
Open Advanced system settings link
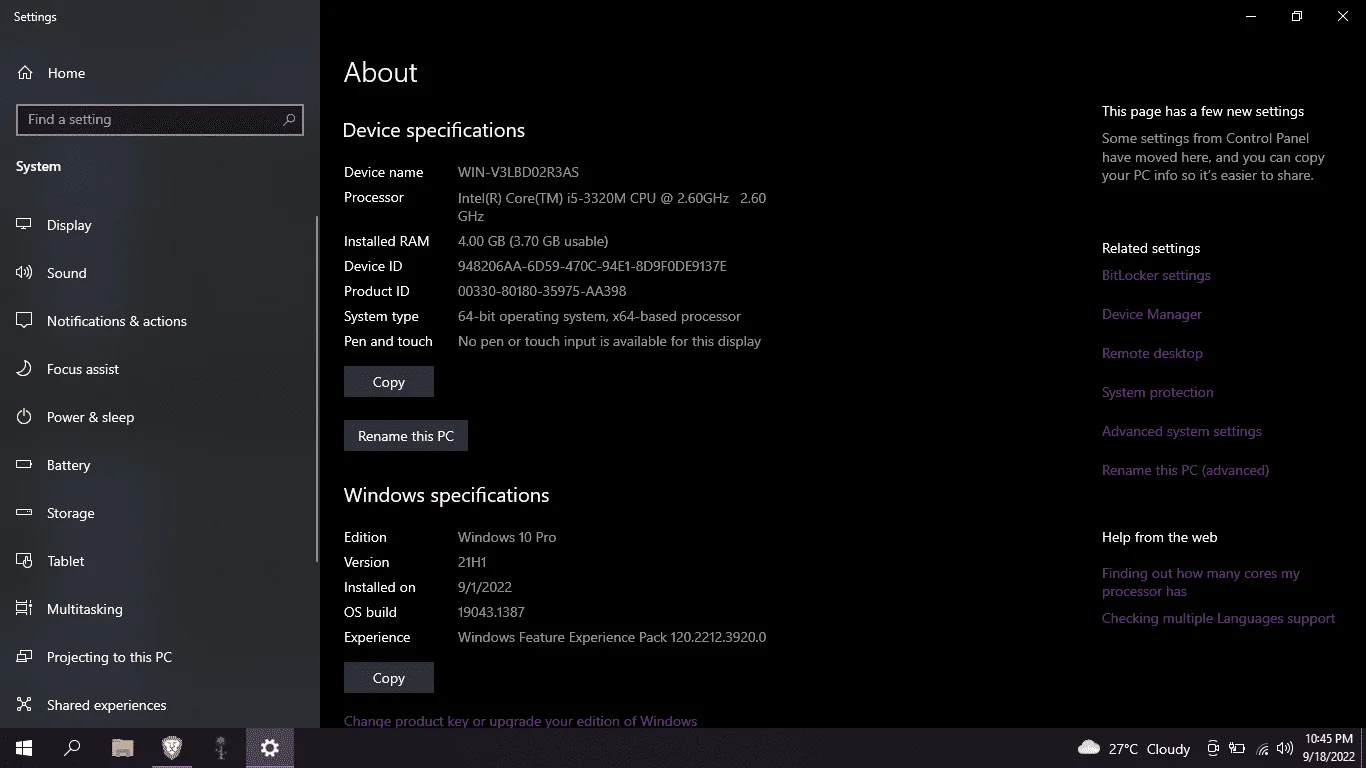coord(1182,431)
